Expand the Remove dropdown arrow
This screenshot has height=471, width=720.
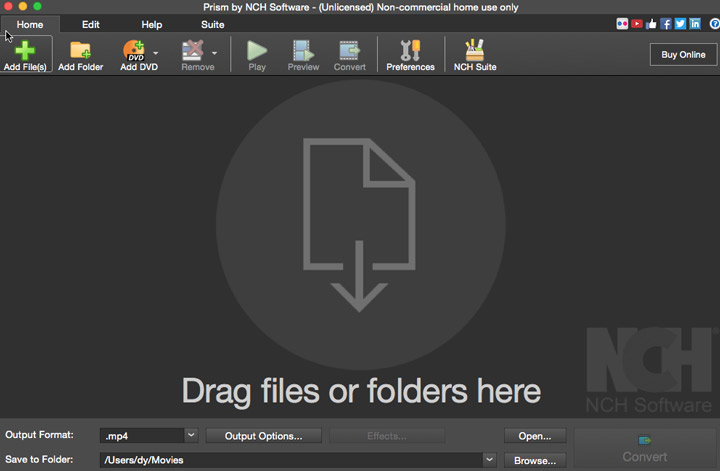pyautogui.click(x=214, y=53)
